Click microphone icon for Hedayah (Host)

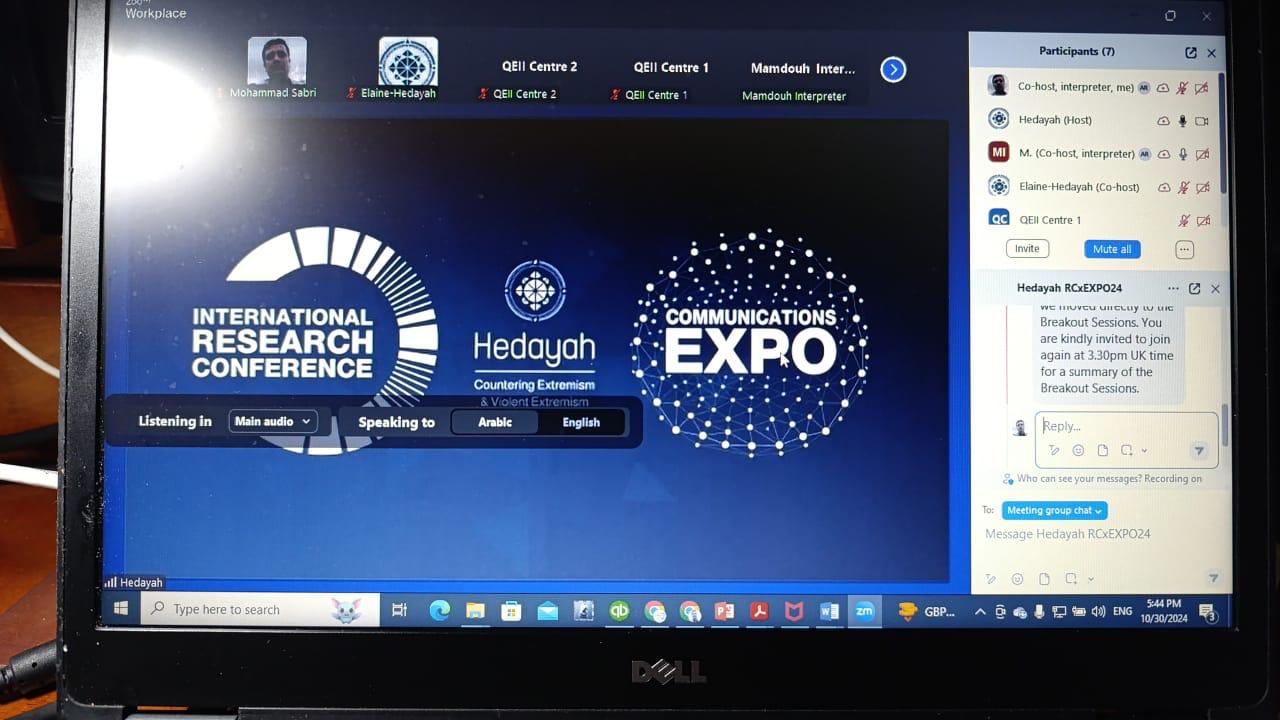pyautogui.click(x=1183, y=121)
